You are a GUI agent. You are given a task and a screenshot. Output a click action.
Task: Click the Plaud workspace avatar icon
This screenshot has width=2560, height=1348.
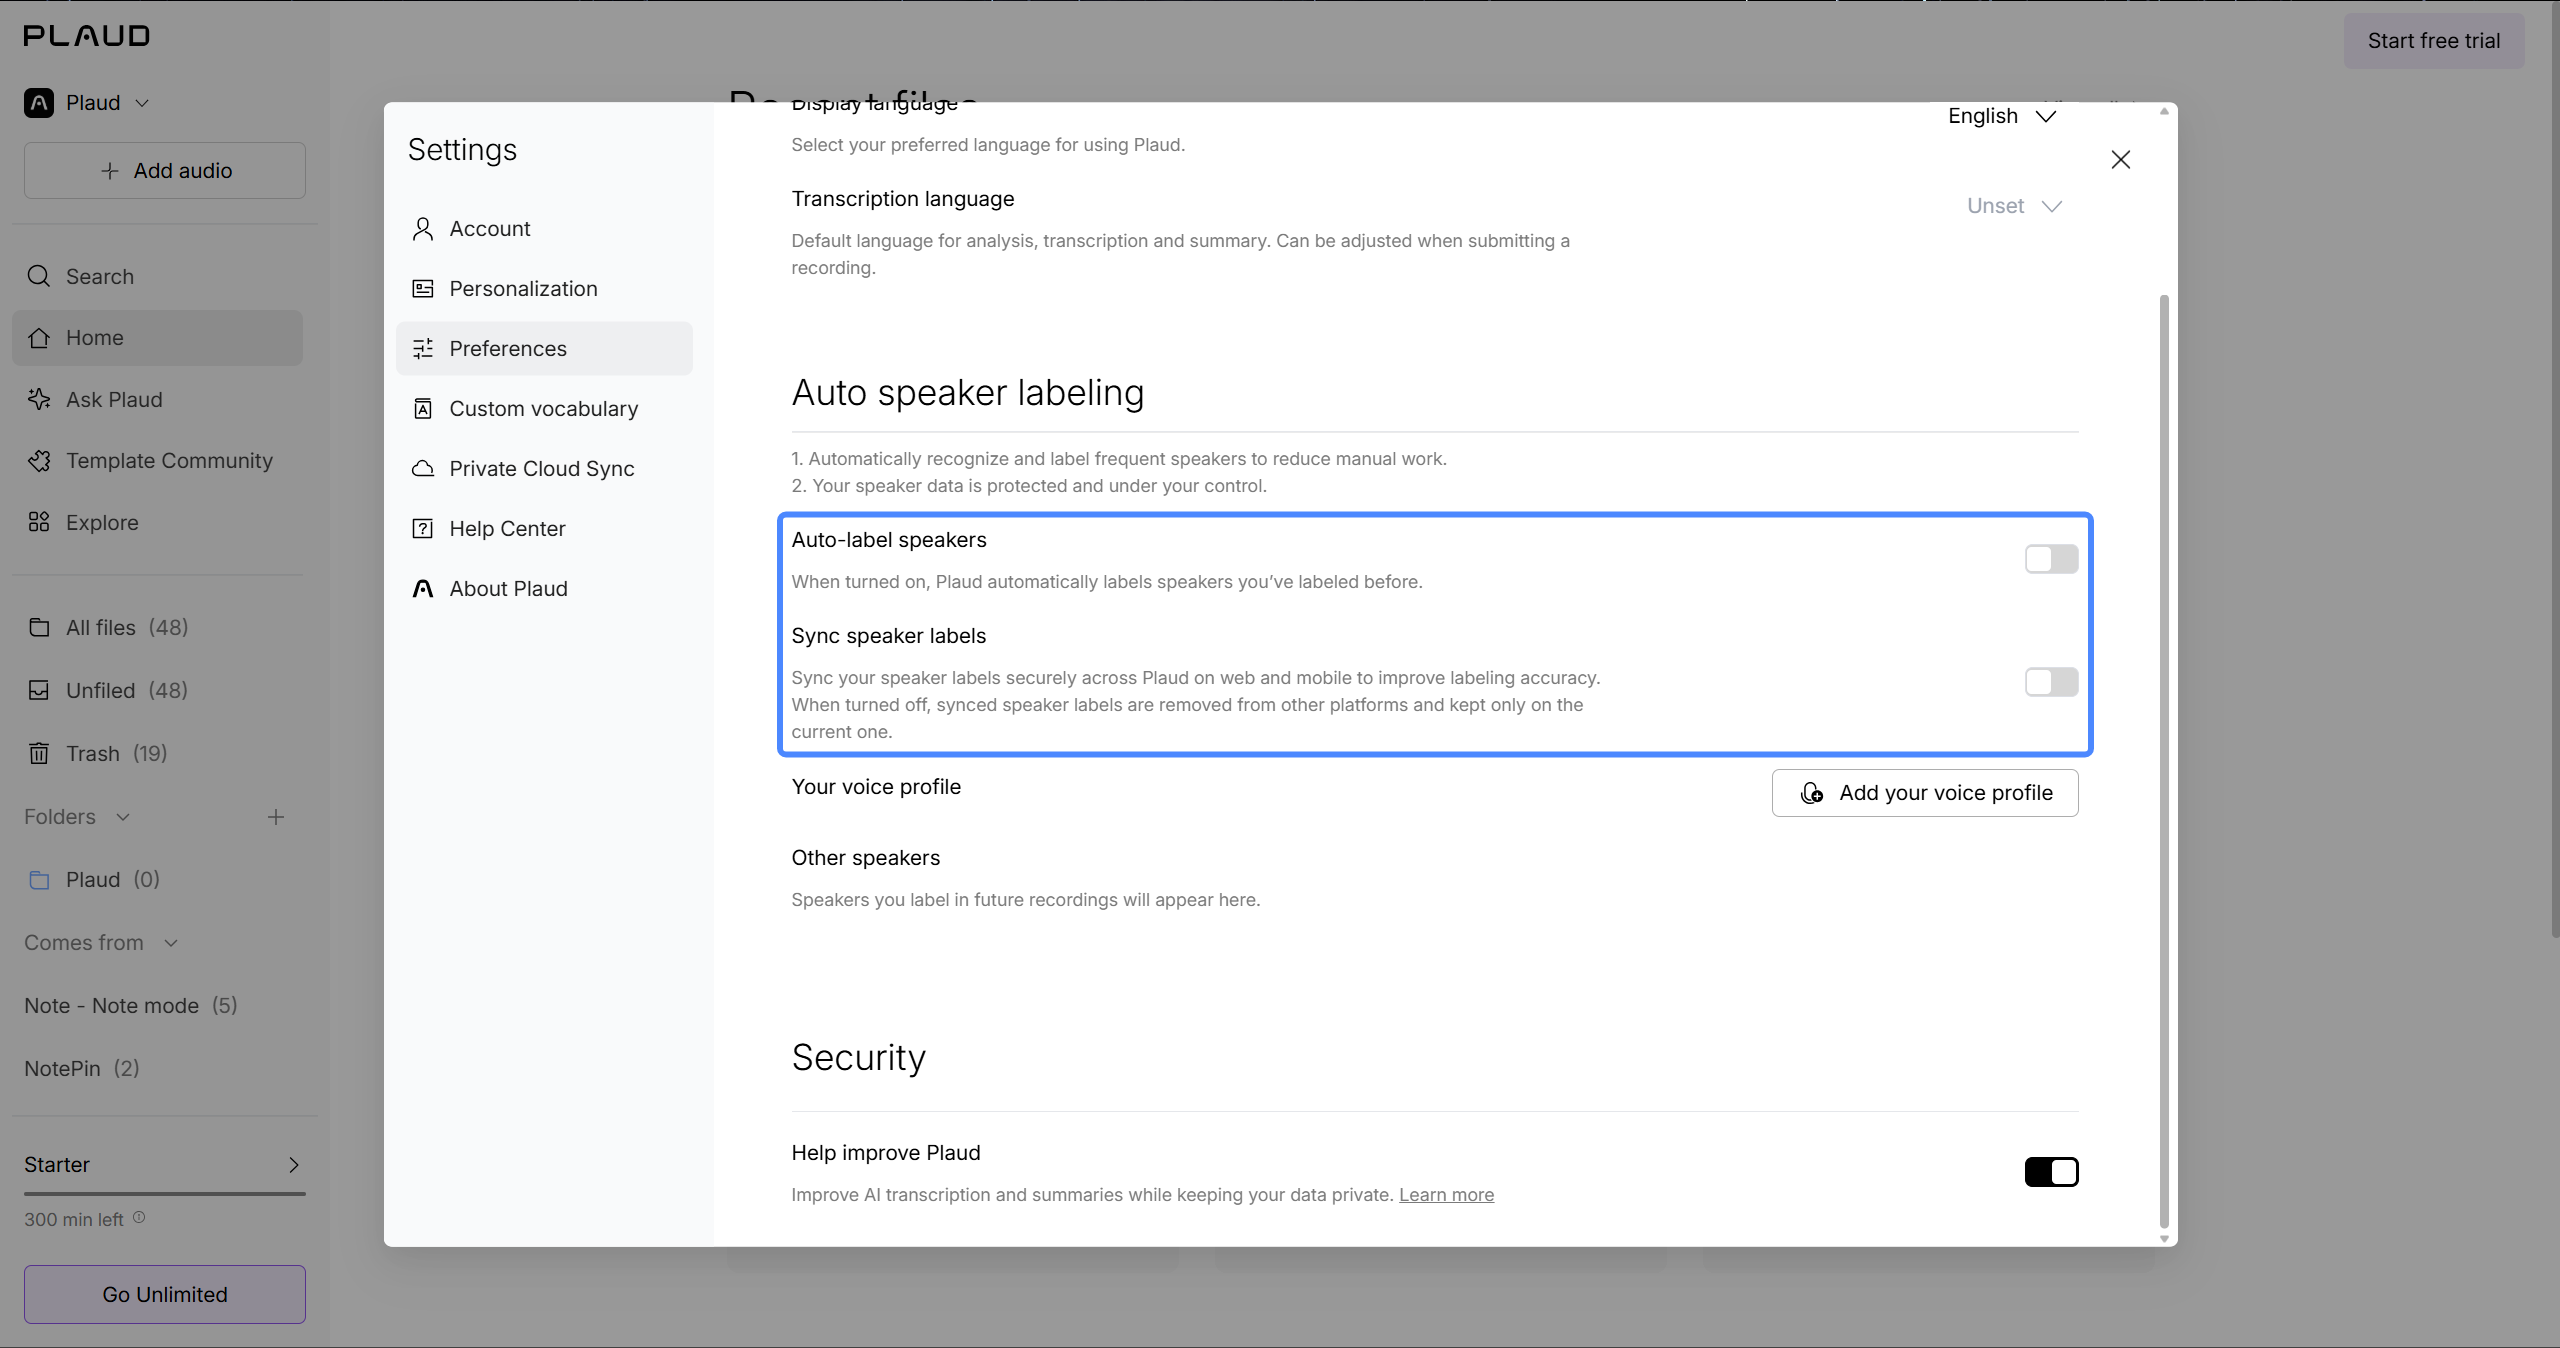tap(39, 103)
